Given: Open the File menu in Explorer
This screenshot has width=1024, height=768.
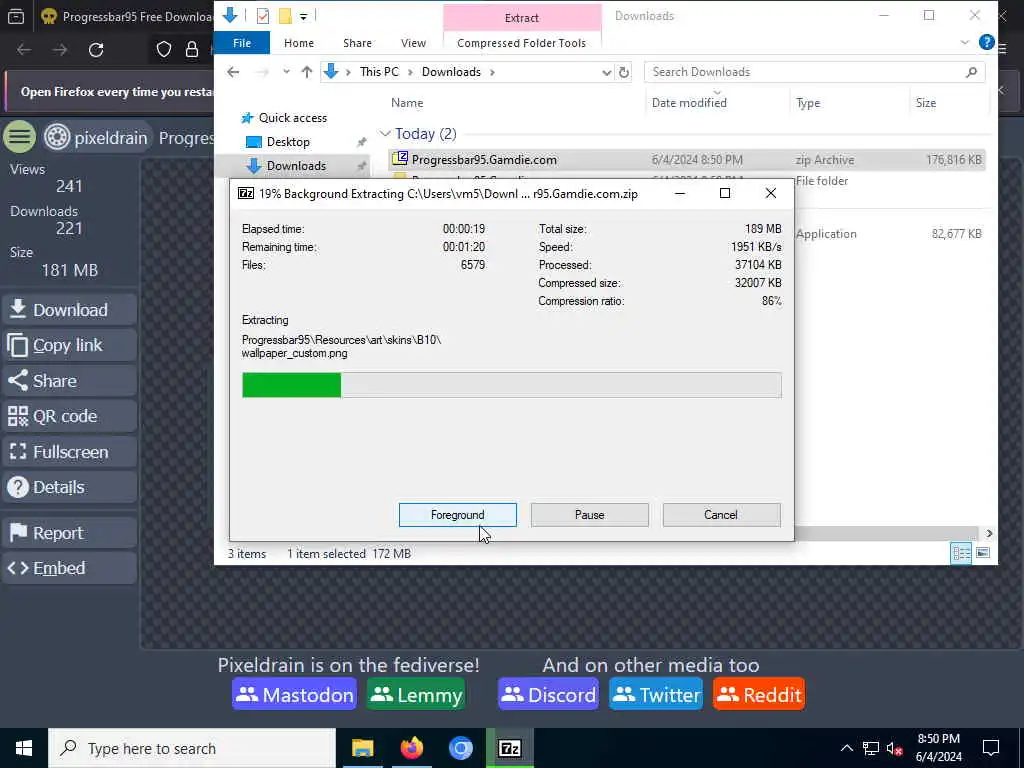Looking at the screenshot, I should click(242, 43).
